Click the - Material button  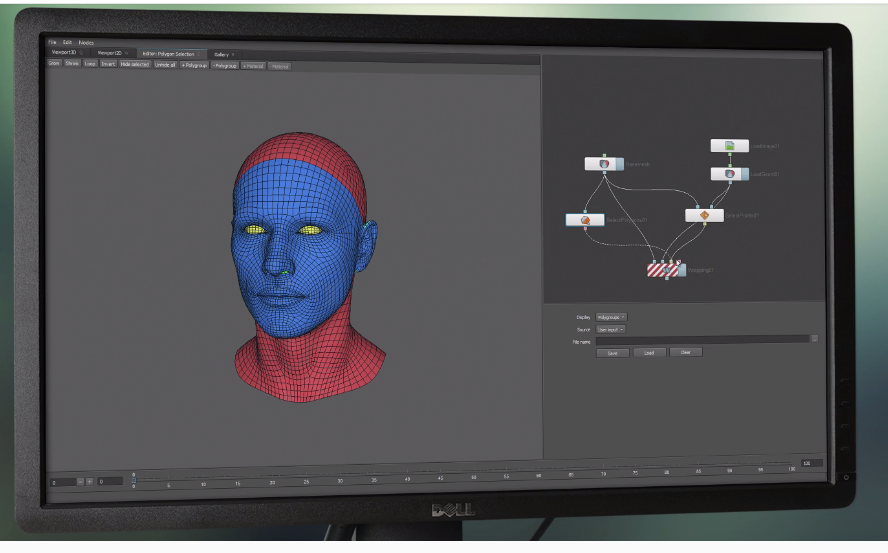click(279, 66)
